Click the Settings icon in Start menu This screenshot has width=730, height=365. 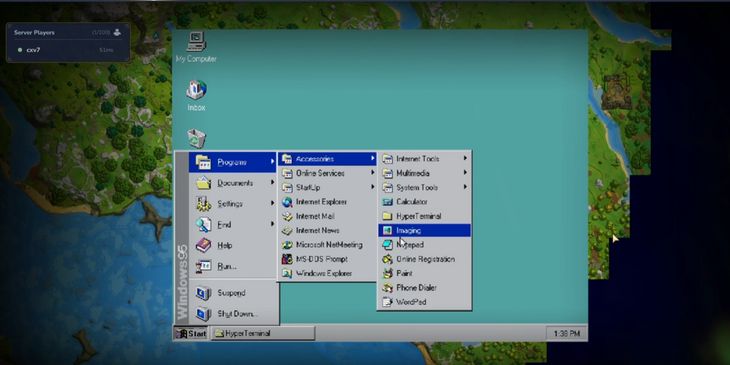point(203,203)
